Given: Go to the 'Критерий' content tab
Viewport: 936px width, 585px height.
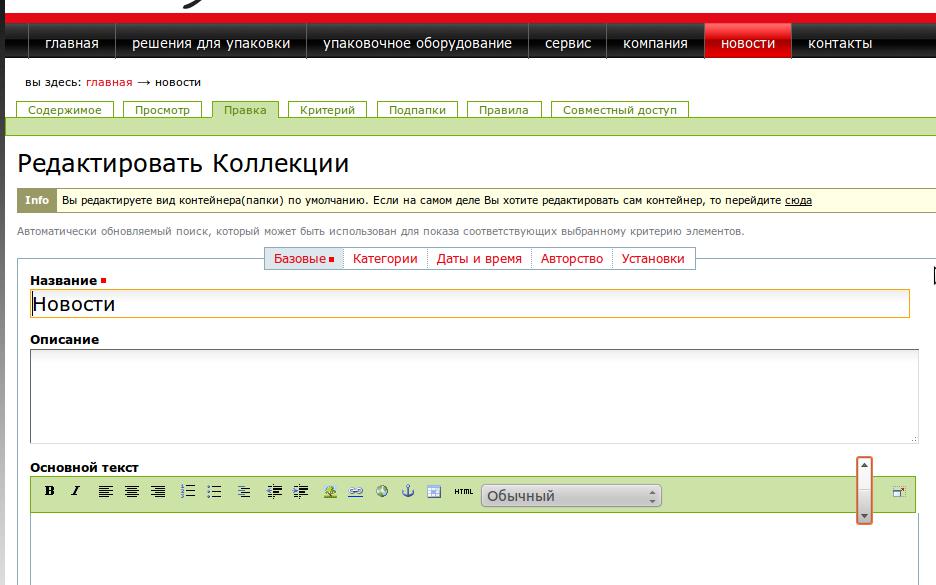Looking at the screenshot, I should pos(327,110).
